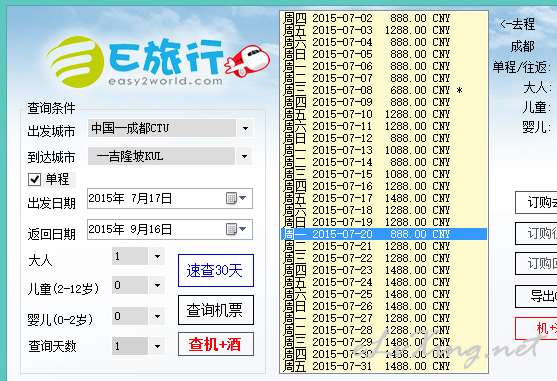This screenshot has height=381, width=557.
Task: Select the row 2015-07-28 1288.00 CNY
Action: coord(384,330)
